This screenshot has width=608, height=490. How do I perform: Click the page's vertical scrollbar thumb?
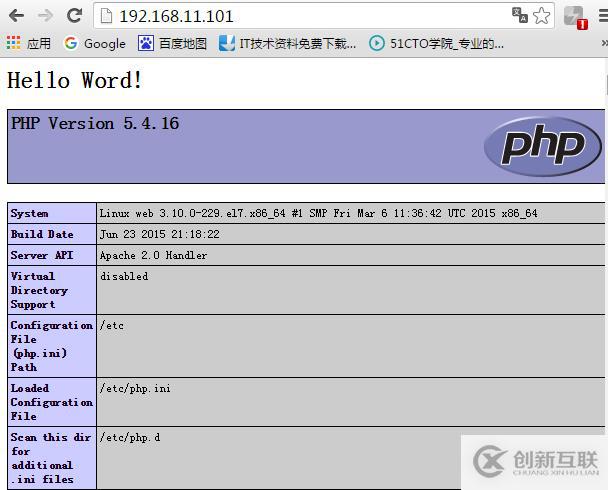606,85
